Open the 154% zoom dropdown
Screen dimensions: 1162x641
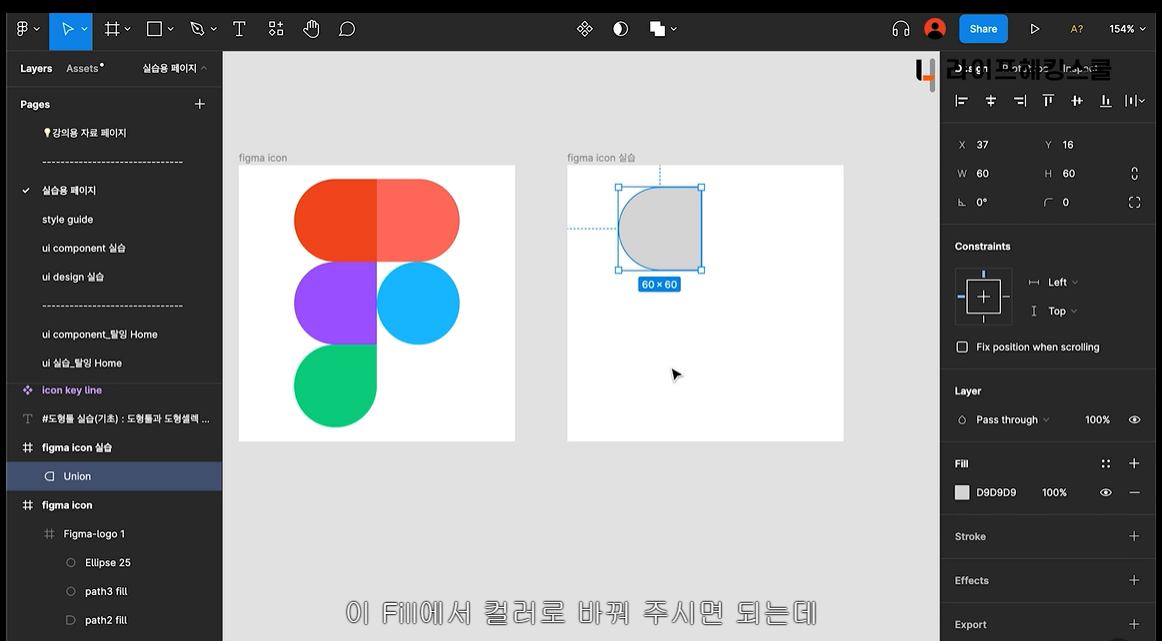point(1127,29)
